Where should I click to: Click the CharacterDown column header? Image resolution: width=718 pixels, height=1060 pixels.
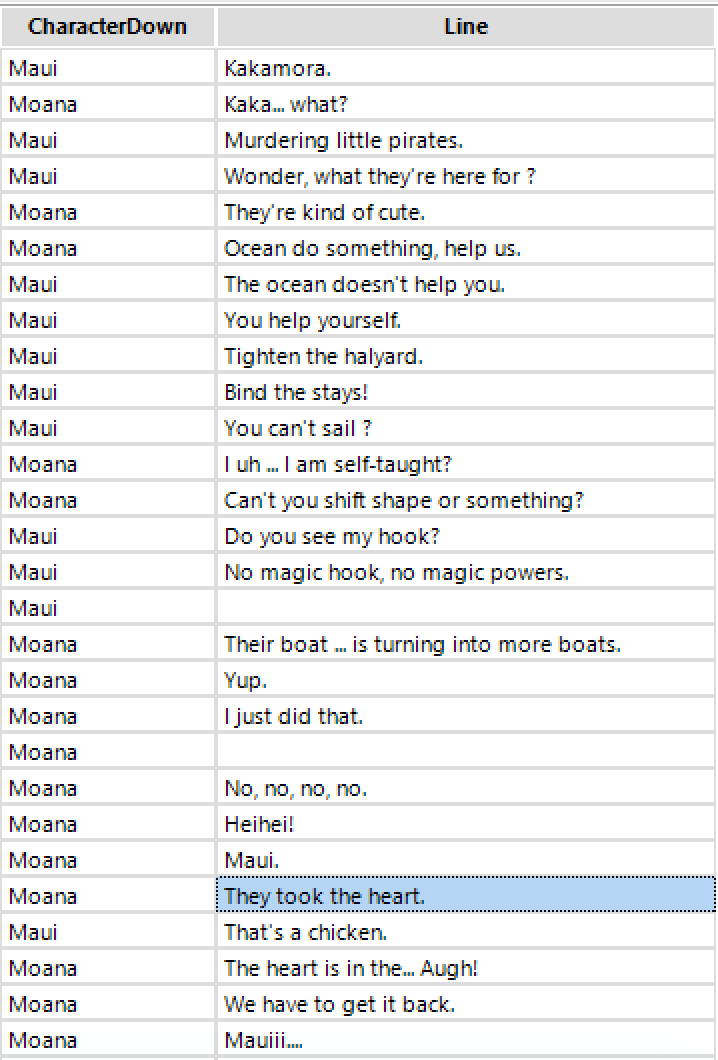tap(107, 26)
